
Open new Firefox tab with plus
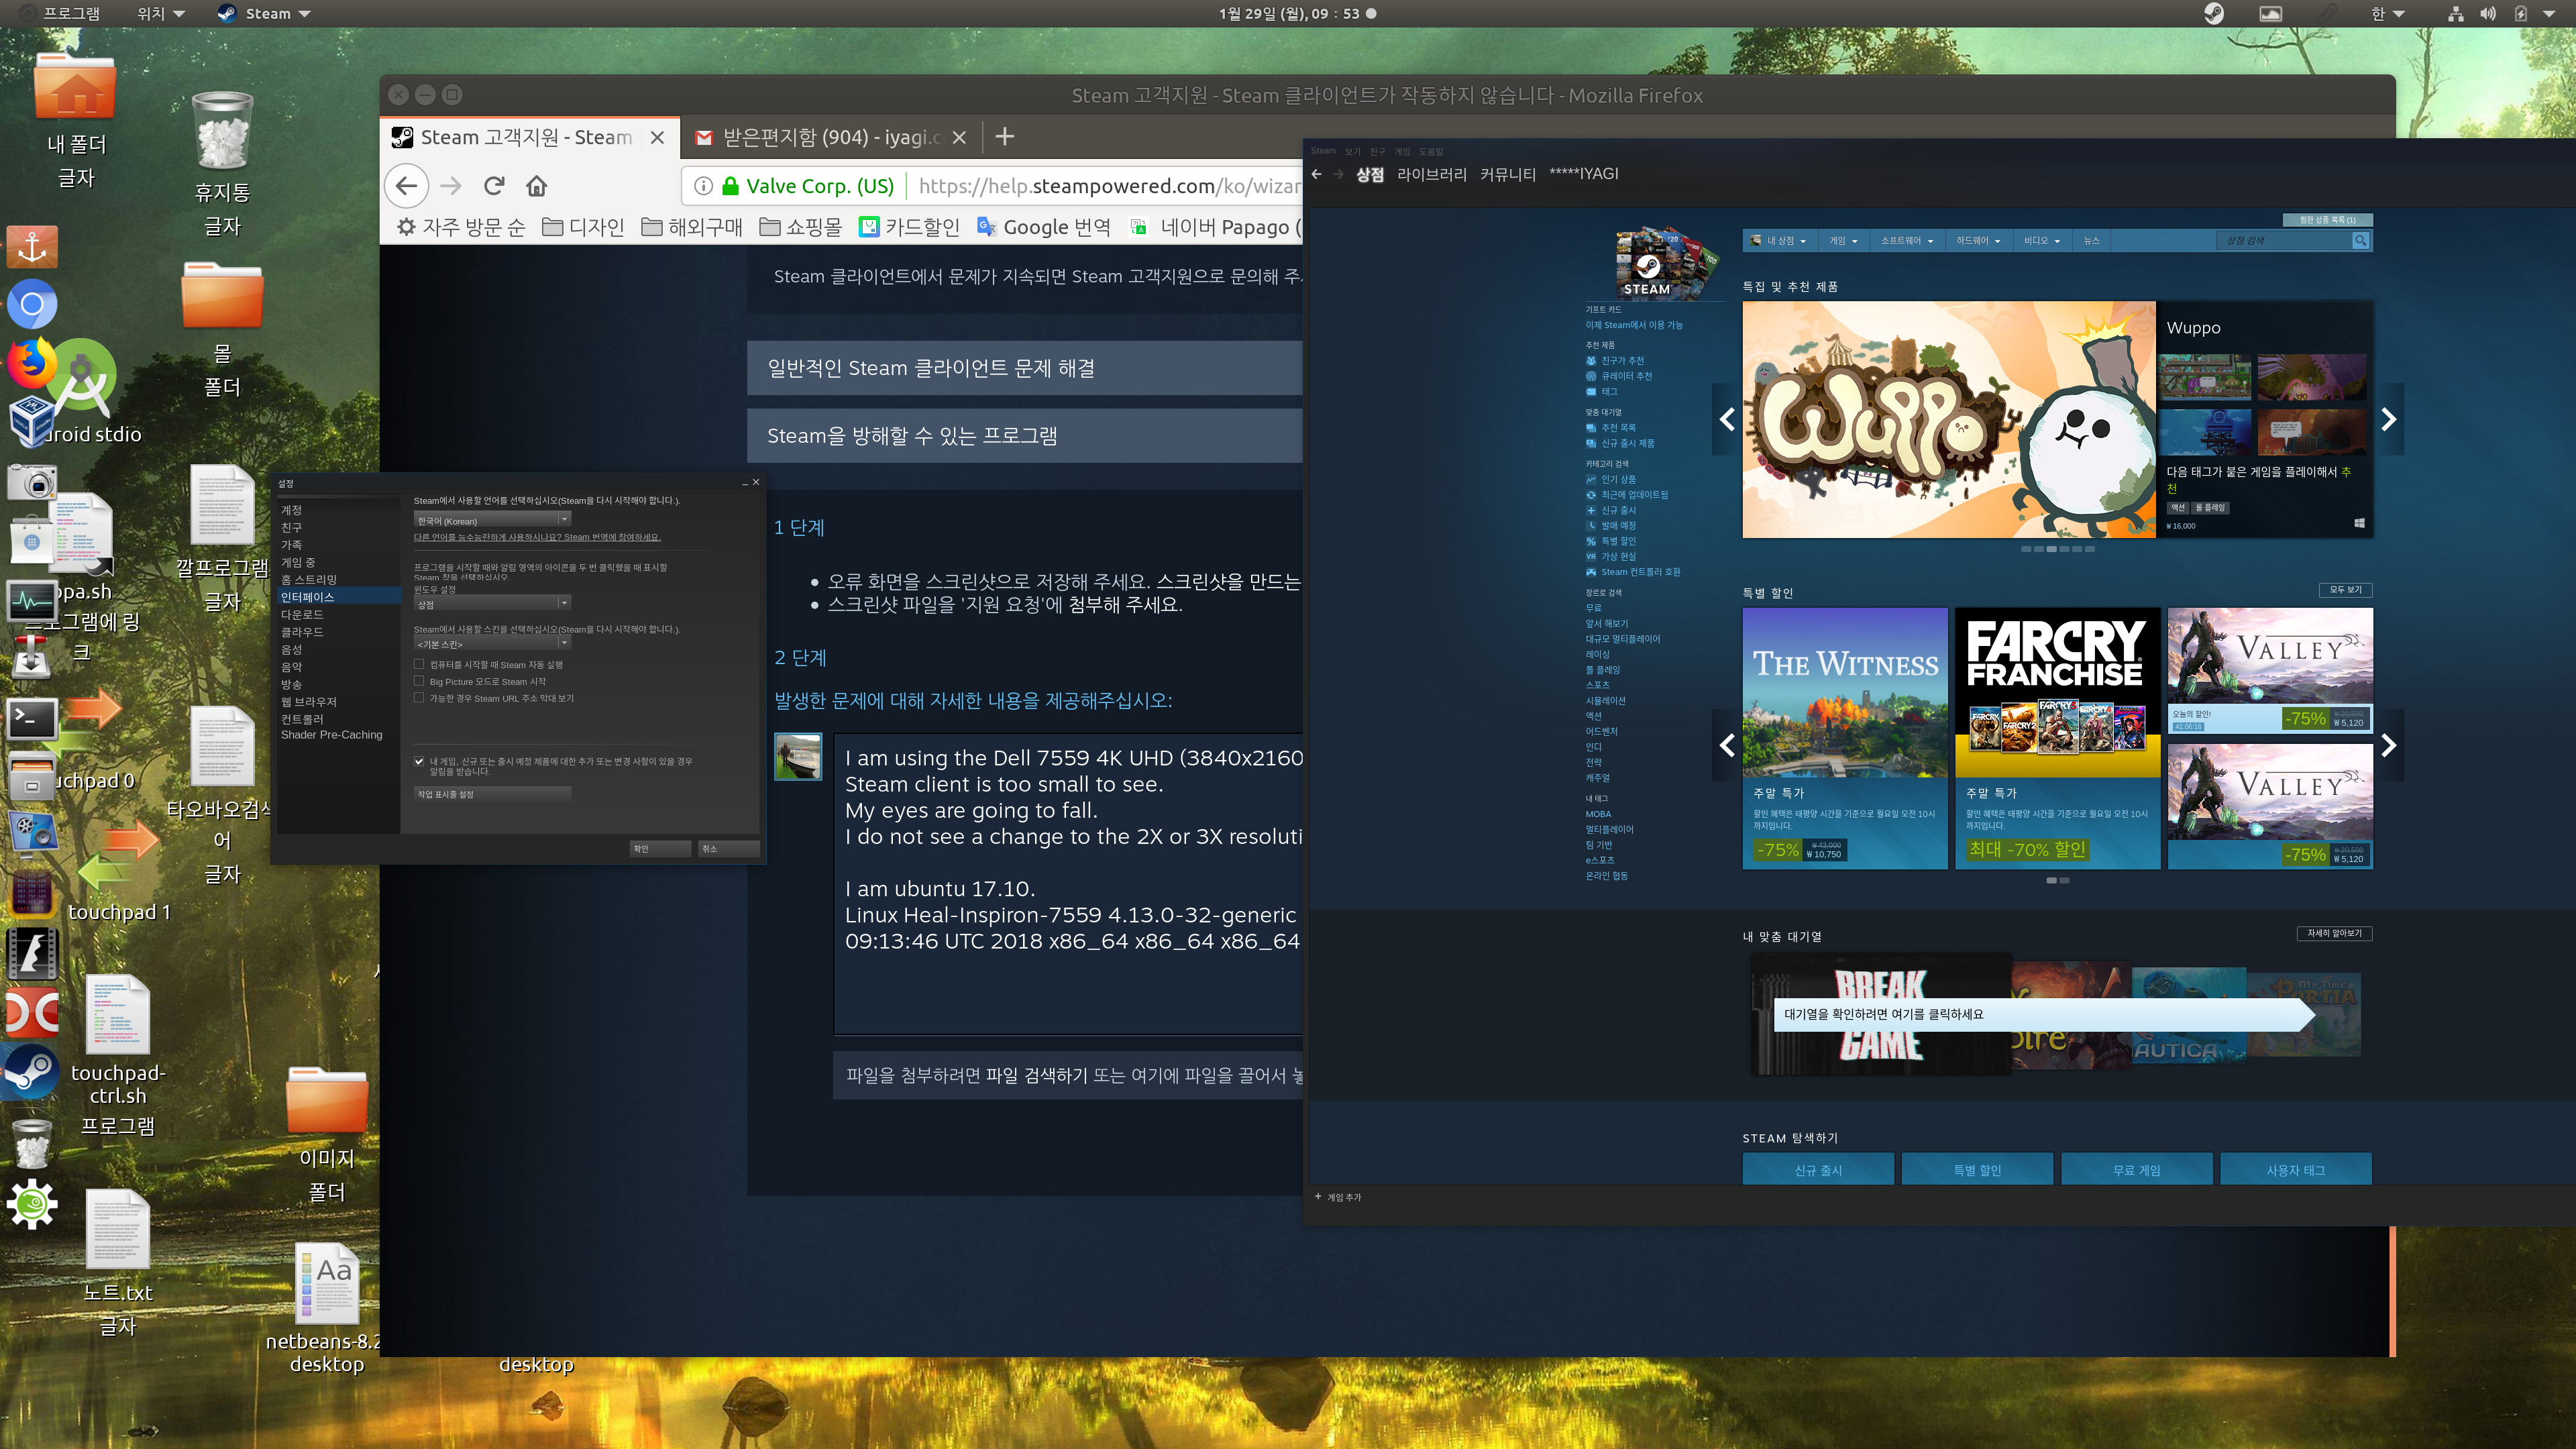(x=1005, y=137)
